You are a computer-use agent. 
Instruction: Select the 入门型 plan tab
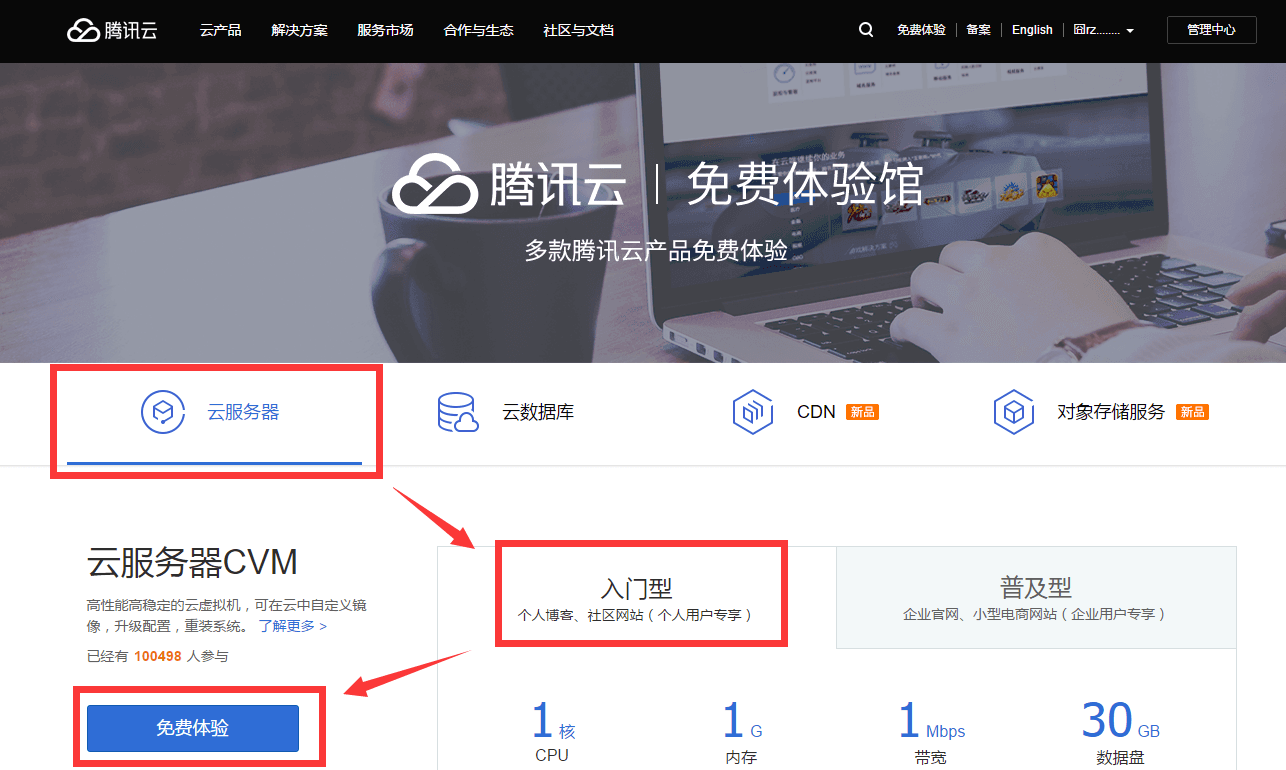coord(637,597)
